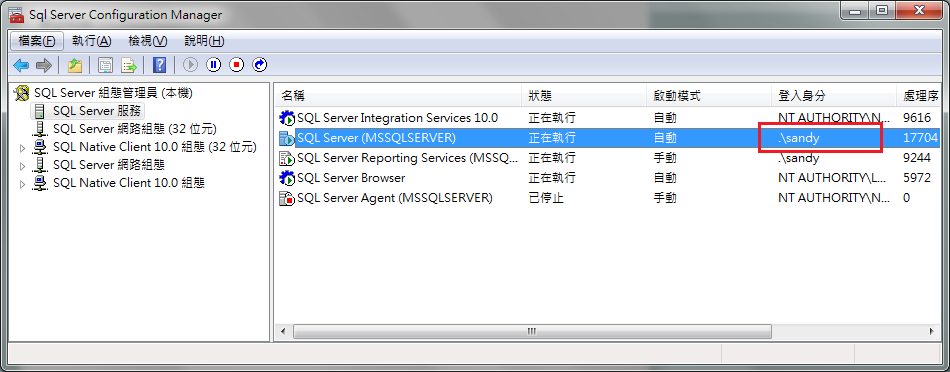Click the horizontal scrollbar left arrow

tap(283, 331)
